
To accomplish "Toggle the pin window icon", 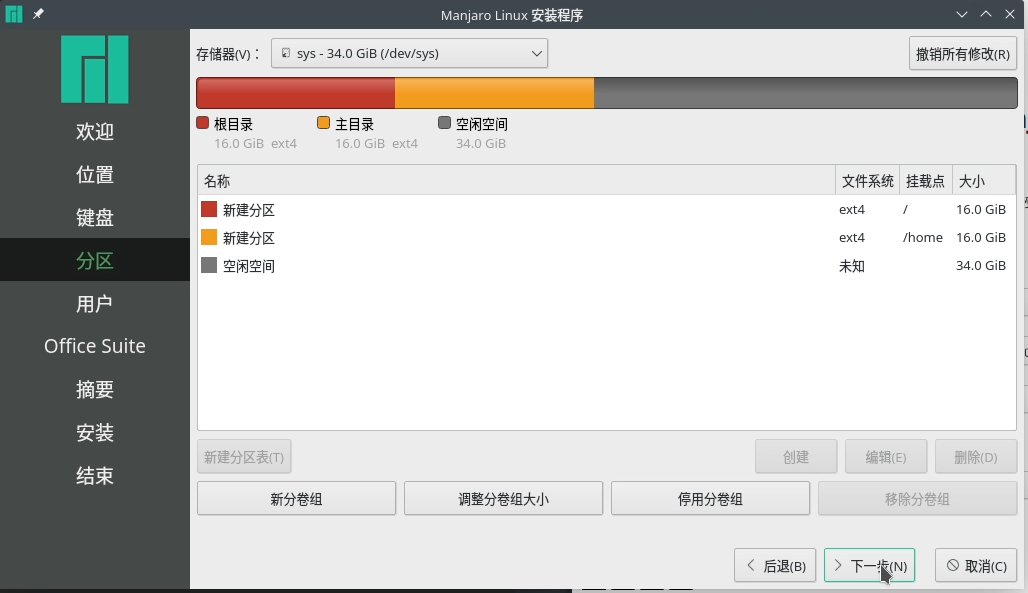I will (x=38, y=14).
